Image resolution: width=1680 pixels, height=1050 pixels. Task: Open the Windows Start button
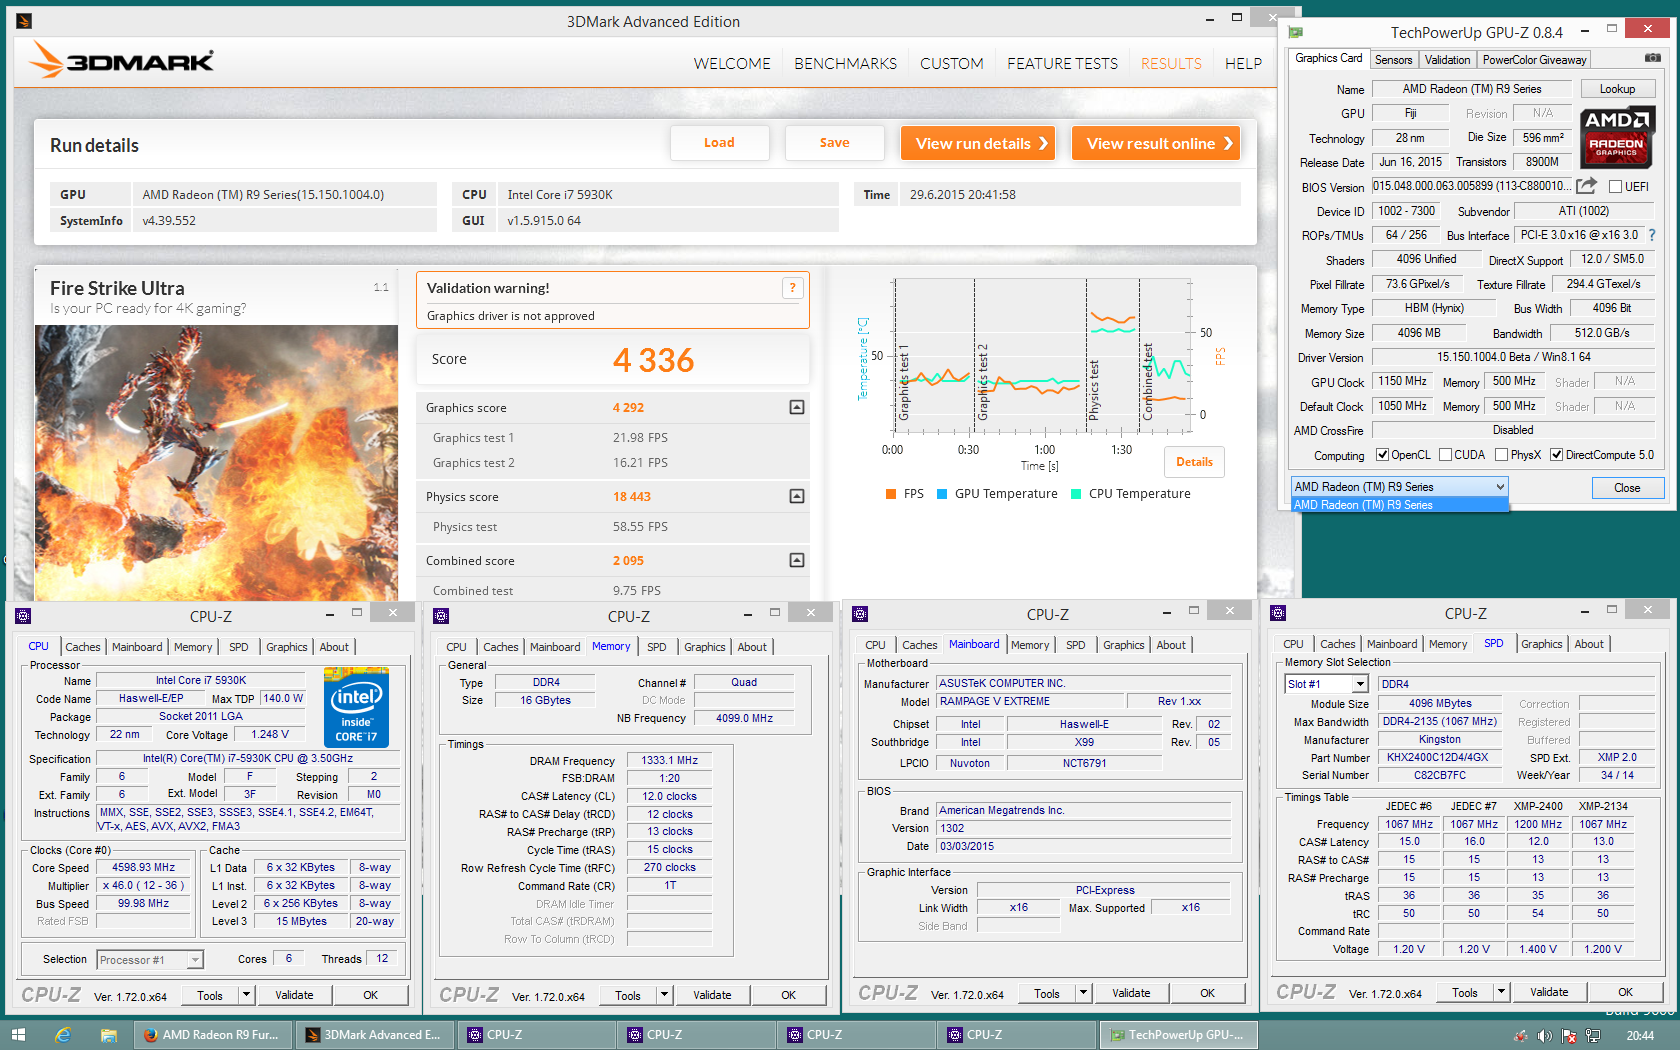pyautogui.click(x=18, y=1035)
